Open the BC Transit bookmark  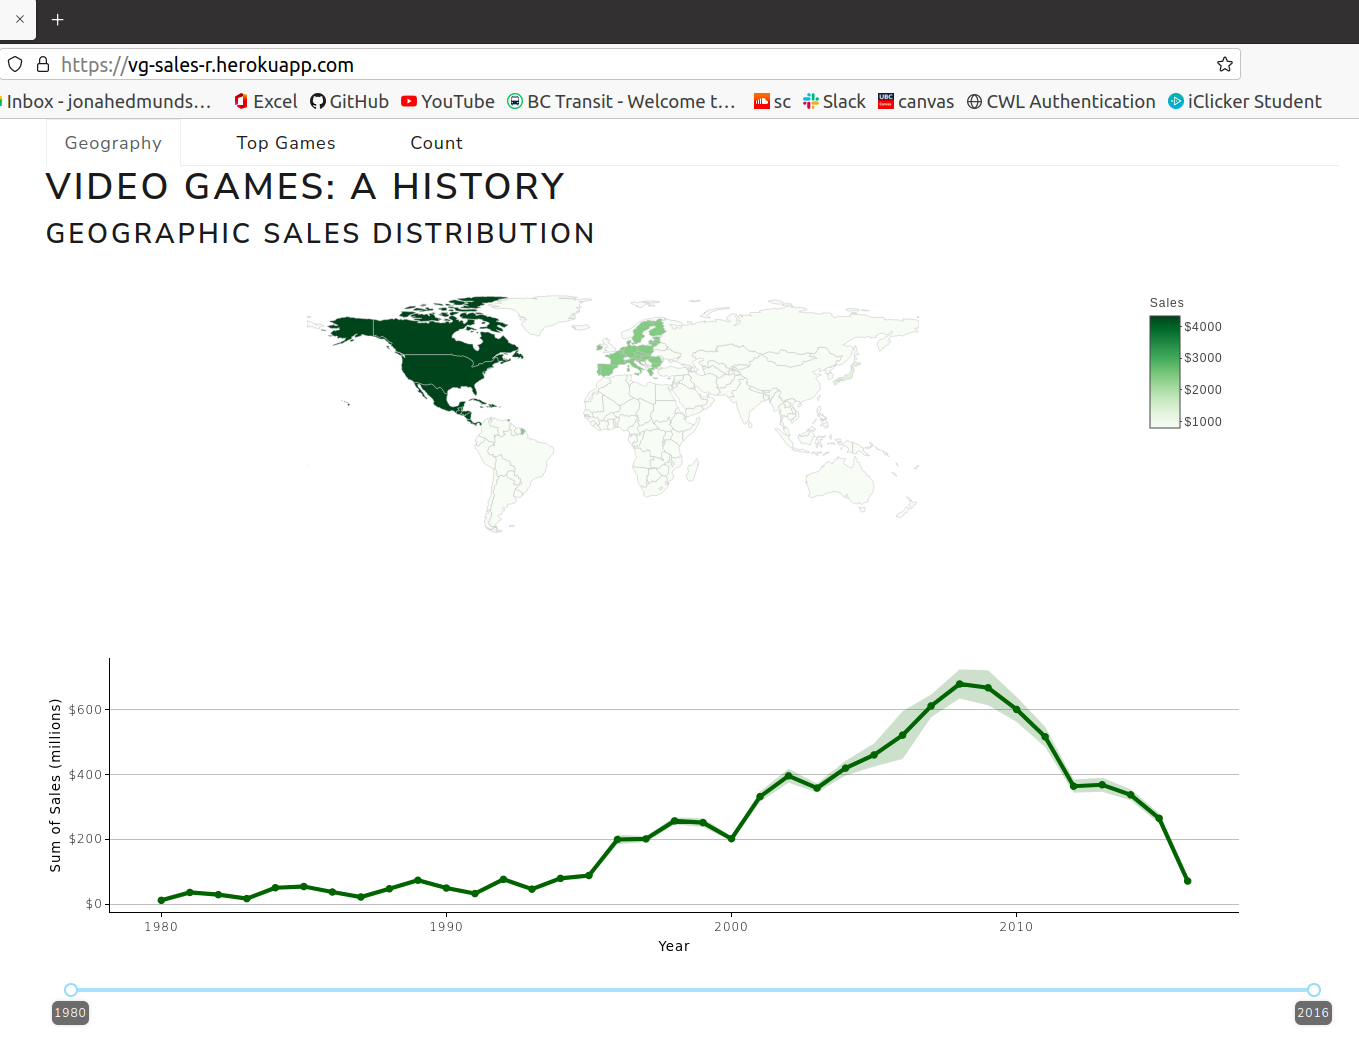(621, 101)
